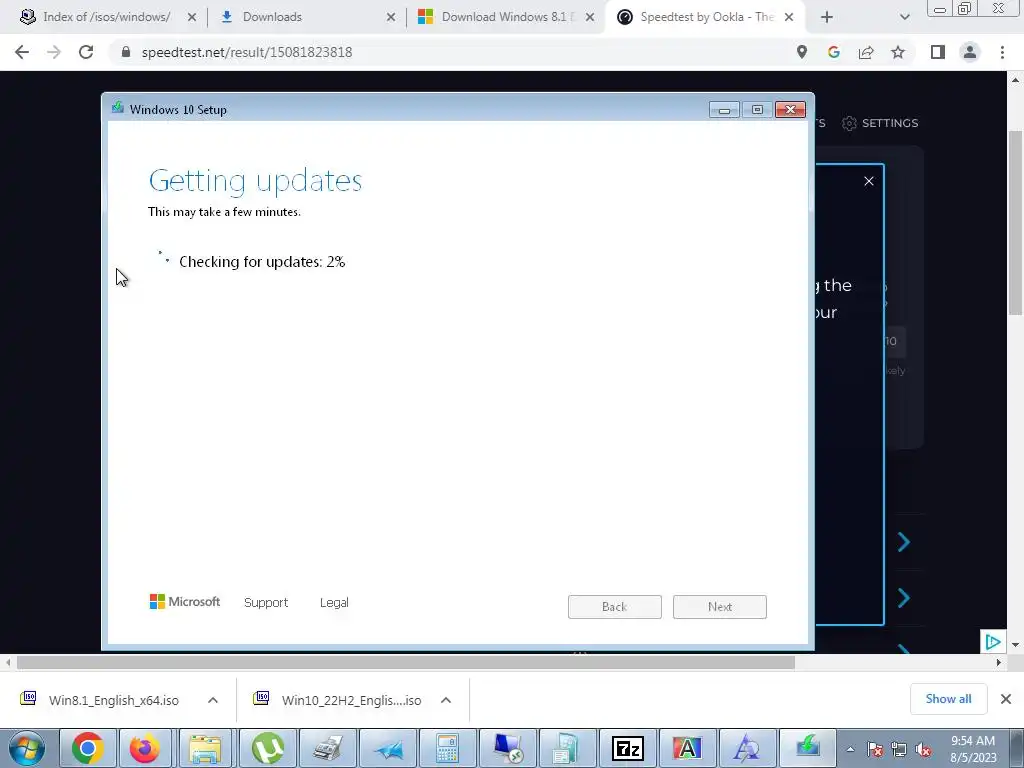Click the Google icon in the address bar

[834, 52]
